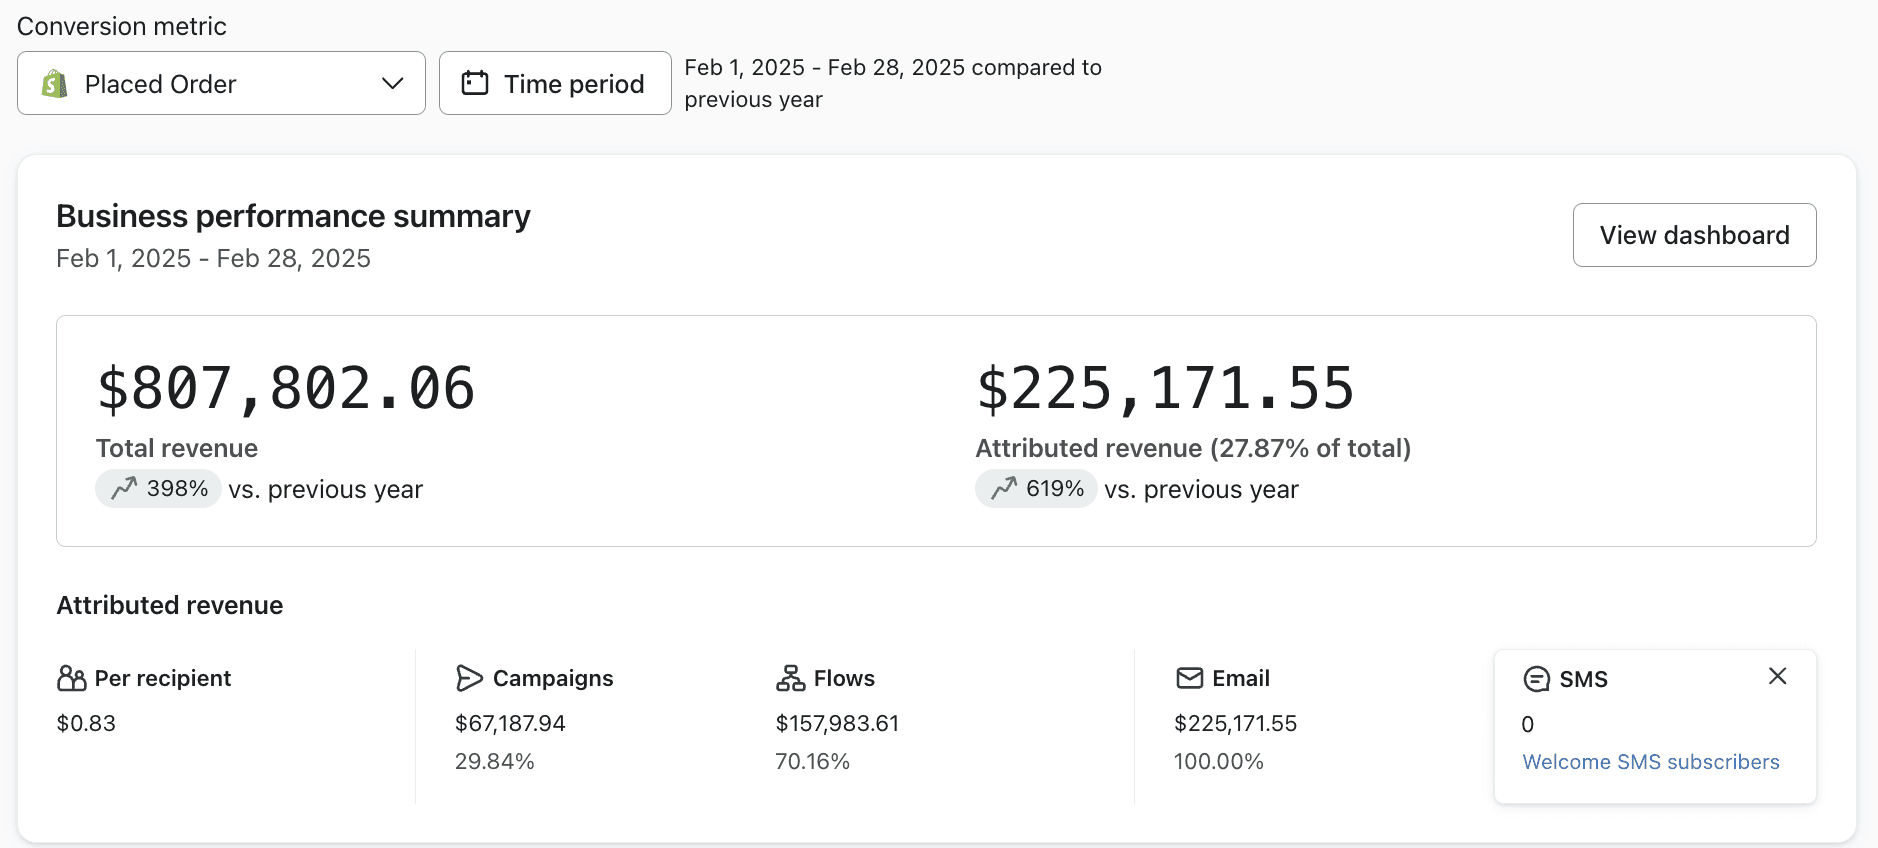Click the Flows hierarchy icon

pos(790,678)
